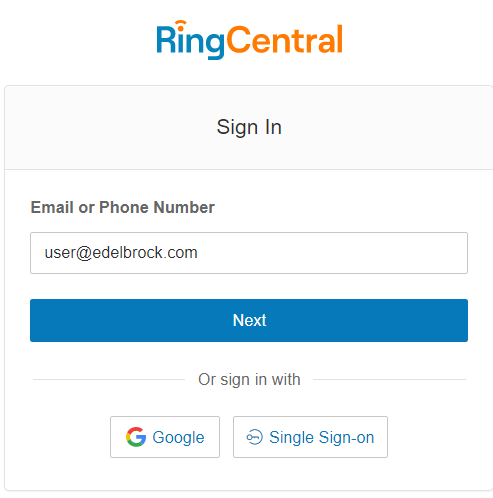Click the RingCentral logo
This screenshot has height=498, width=493.
coord(249,40)
